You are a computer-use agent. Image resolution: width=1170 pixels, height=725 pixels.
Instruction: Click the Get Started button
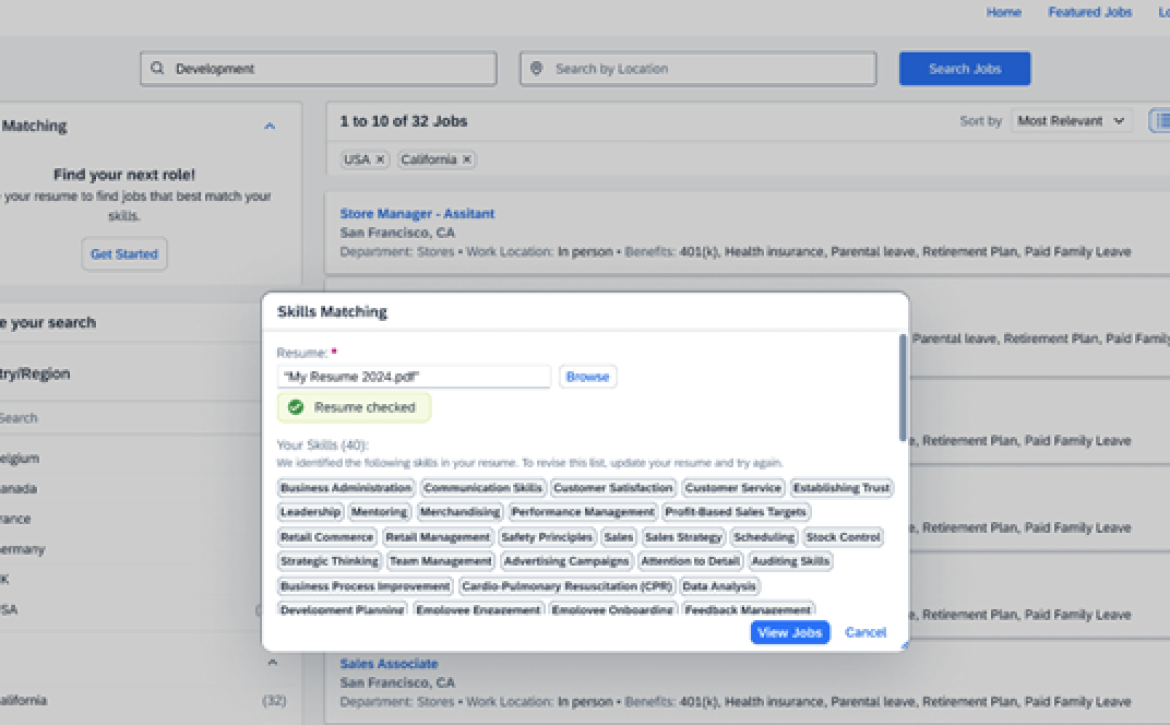(x=124, y=254)
